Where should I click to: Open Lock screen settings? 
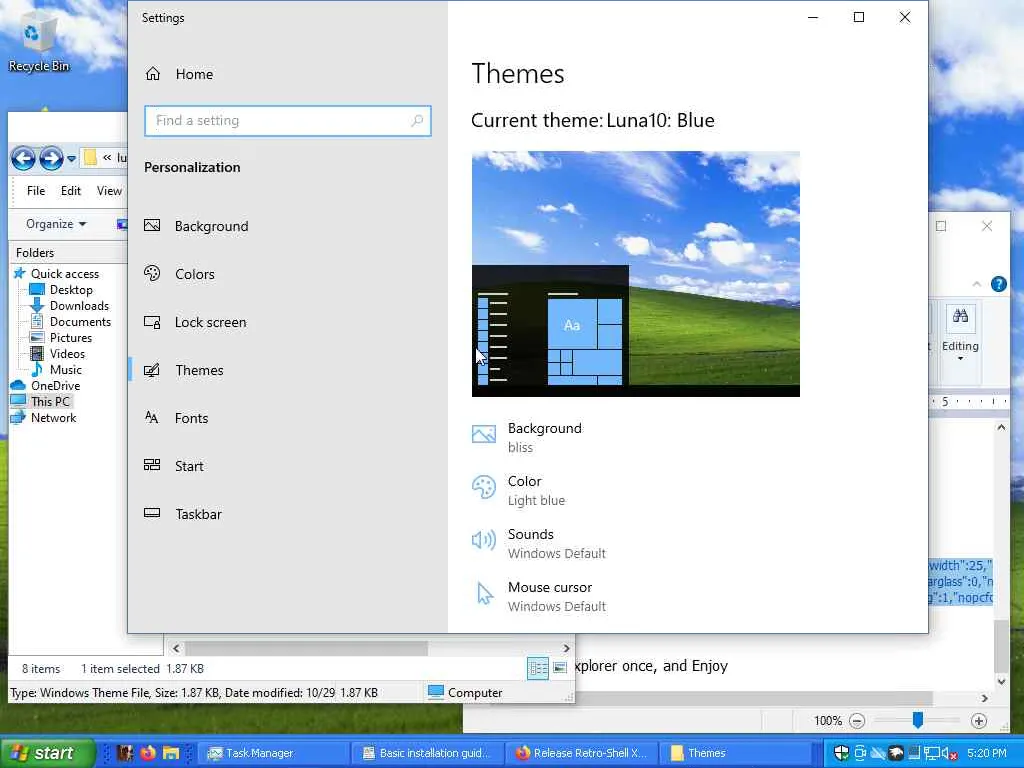click(x=195, y=322)
